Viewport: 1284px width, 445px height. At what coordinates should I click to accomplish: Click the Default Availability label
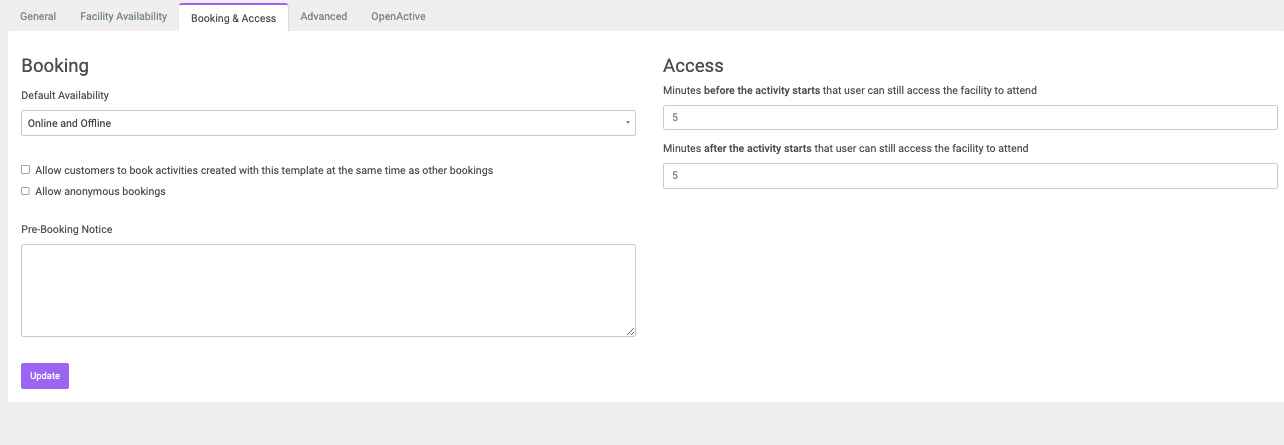pos(65,95)
